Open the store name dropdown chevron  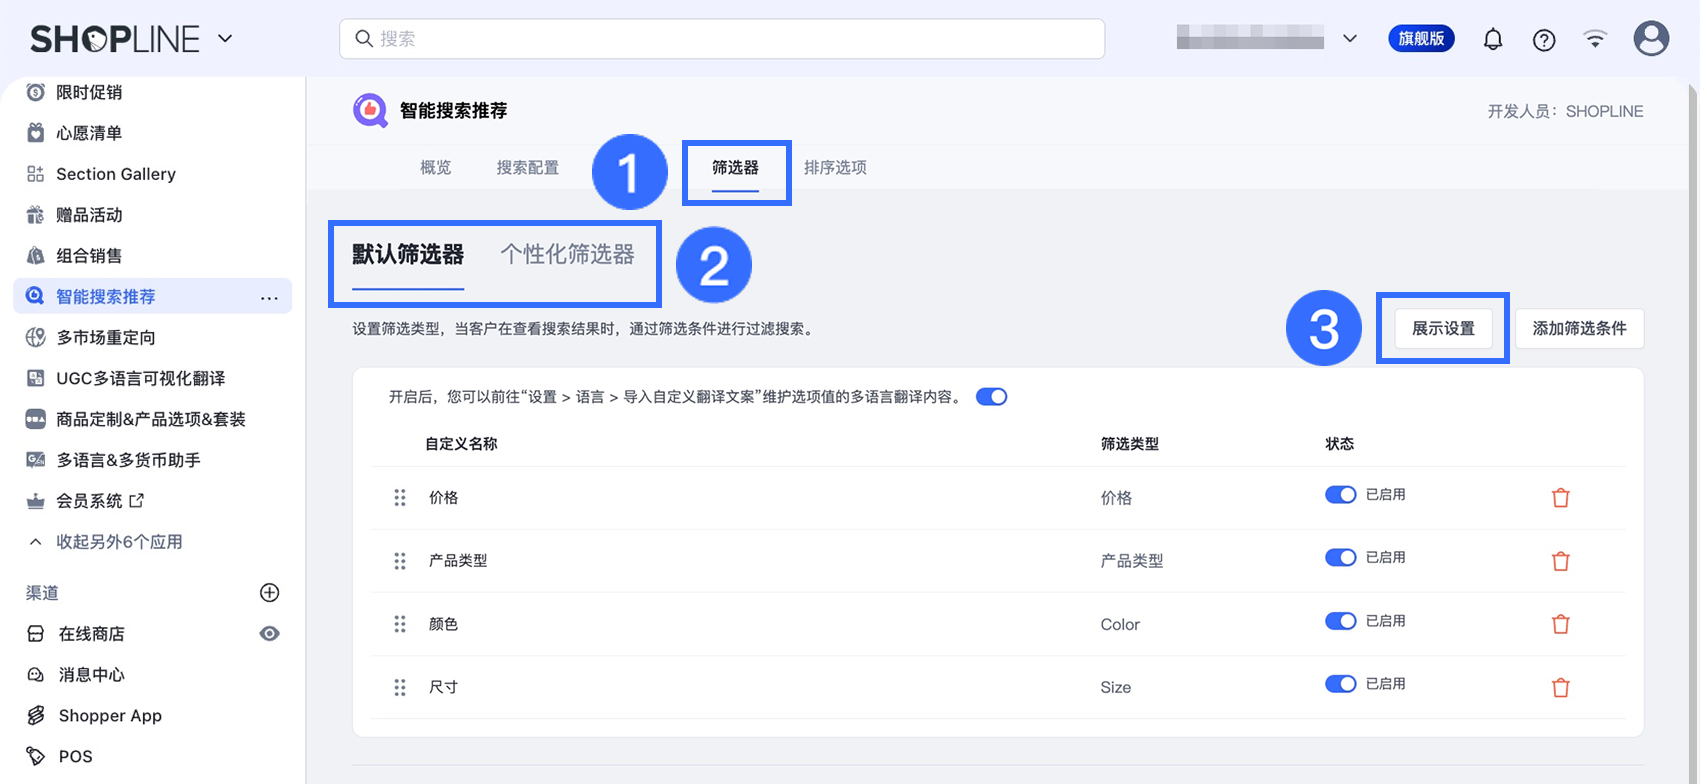(1350, 39)
